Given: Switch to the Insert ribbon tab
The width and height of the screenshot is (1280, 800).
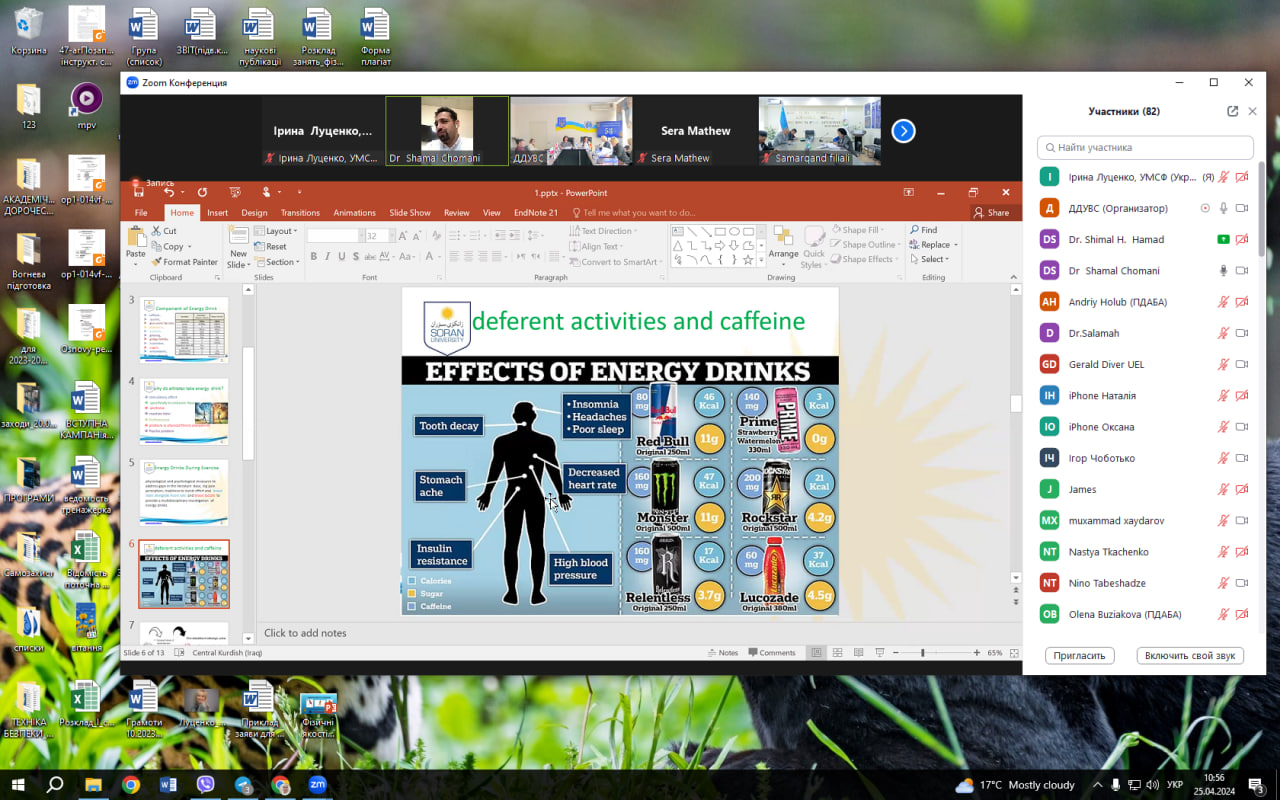Looking at the screenshot, I should [x=217, y=212].
